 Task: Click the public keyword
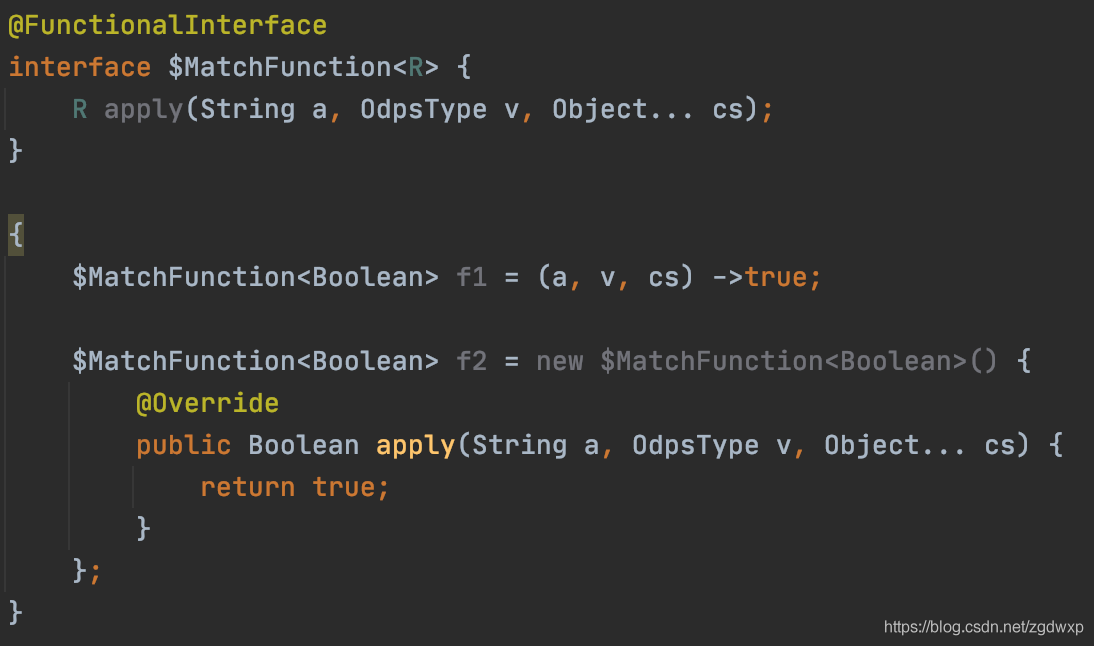183,445
